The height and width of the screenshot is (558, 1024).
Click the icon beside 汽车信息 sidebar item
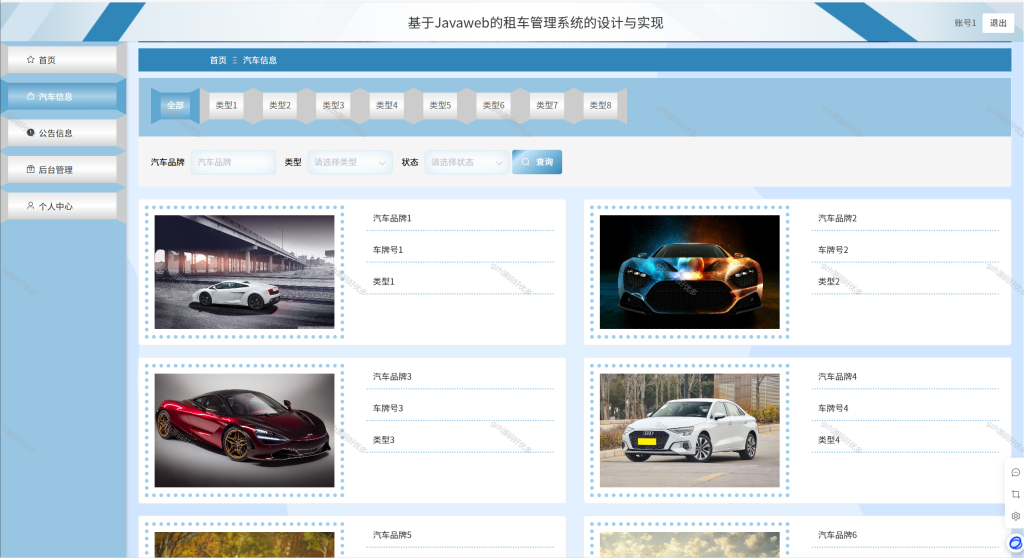coord(30,96)
